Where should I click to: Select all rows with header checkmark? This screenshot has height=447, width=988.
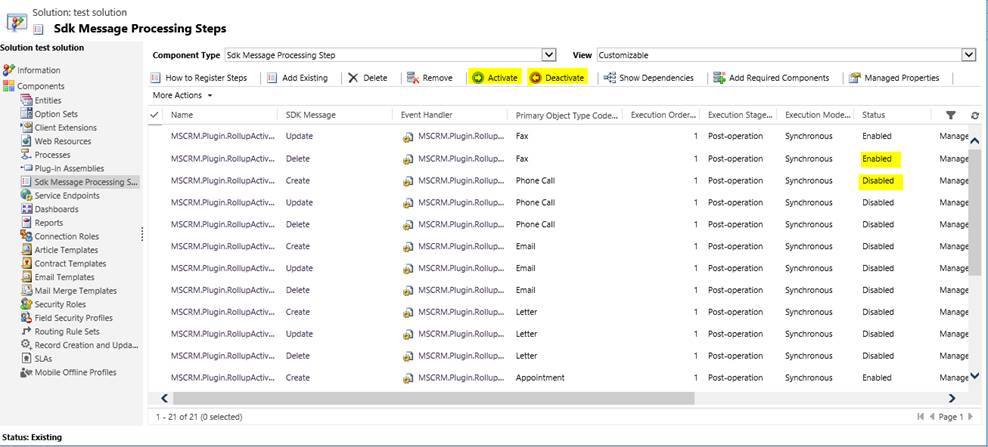pos(154,115)
